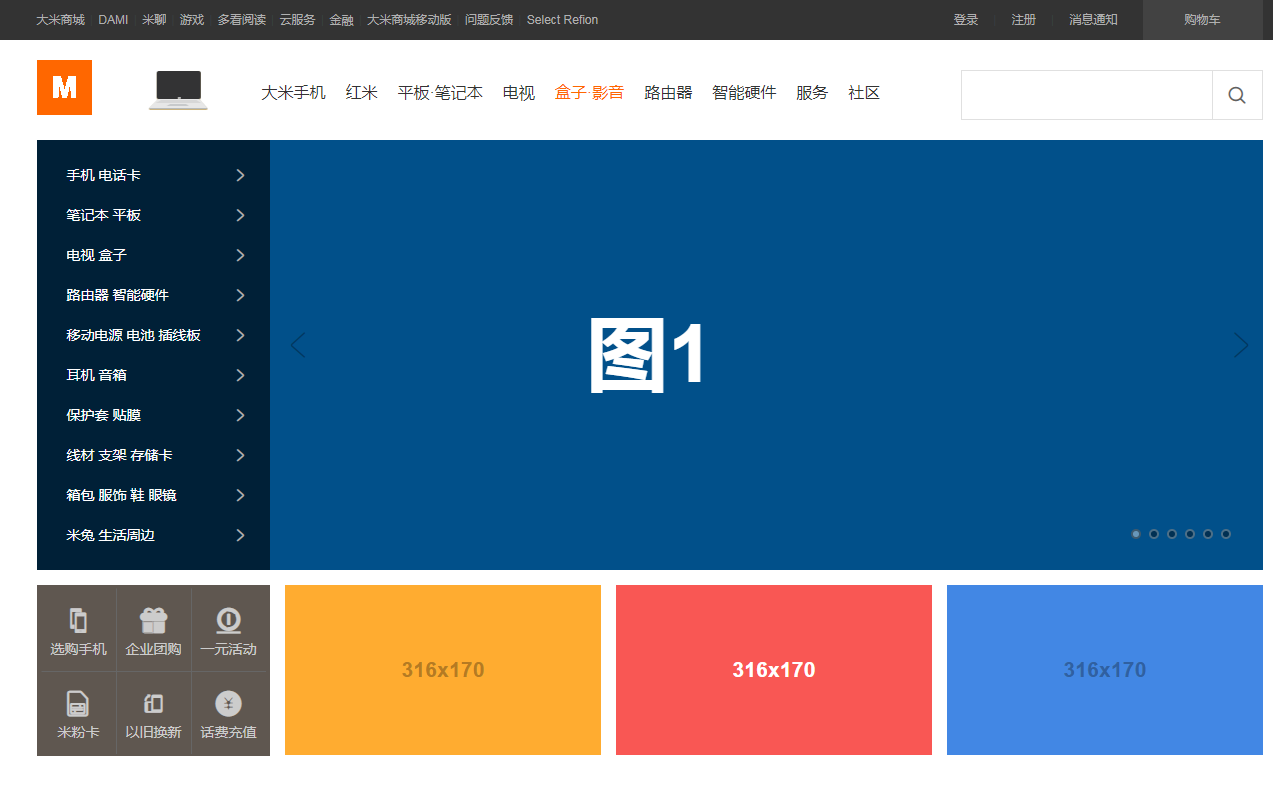This screenshot has height=789, width=1273.
Task: Open the 选购手机 phone icon shortcut
Action: click(78, 621)
